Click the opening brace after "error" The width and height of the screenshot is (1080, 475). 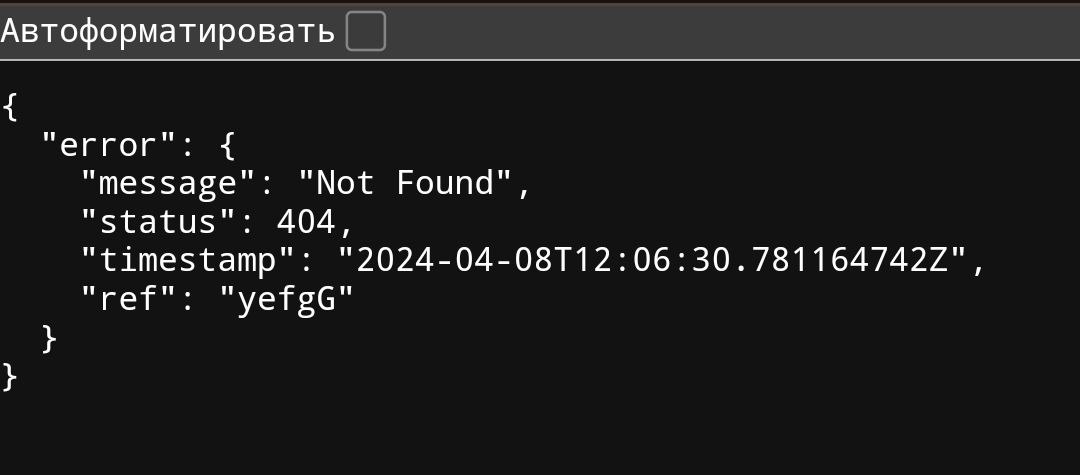click(227, 147)
